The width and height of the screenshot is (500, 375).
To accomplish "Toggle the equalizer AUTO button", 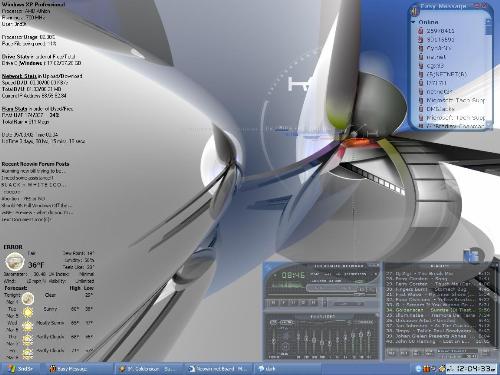I will click(x=287, y=322).
